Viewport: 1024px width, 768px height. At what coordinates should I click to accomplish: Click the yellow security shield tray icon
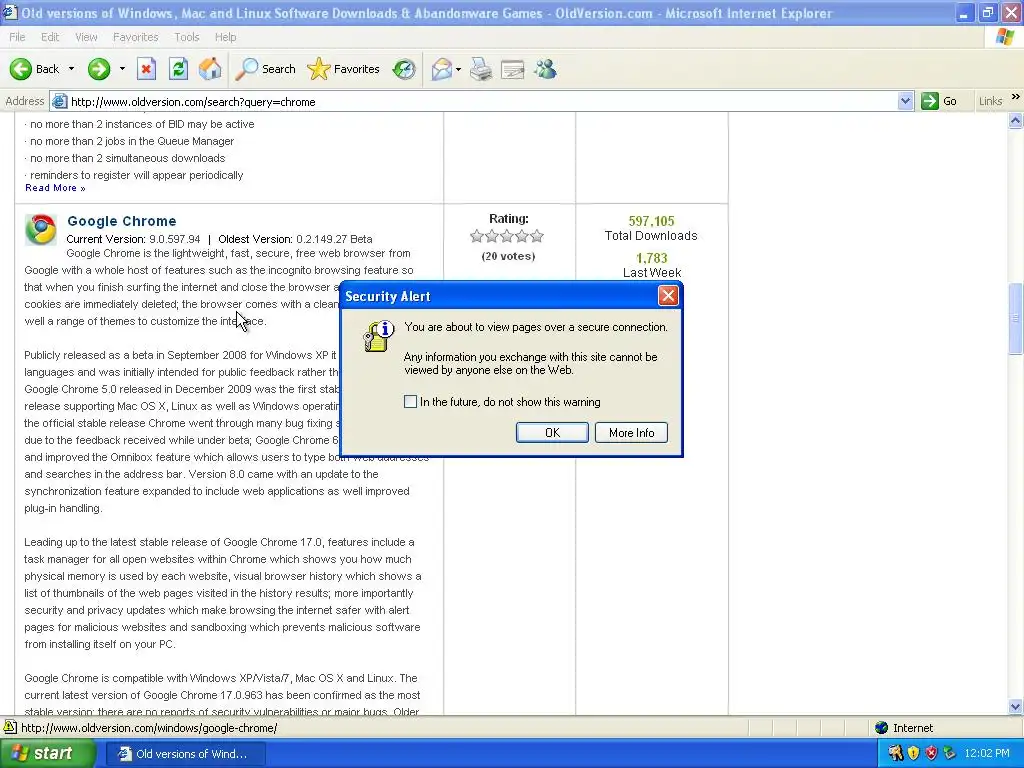[x=913, y=753]
